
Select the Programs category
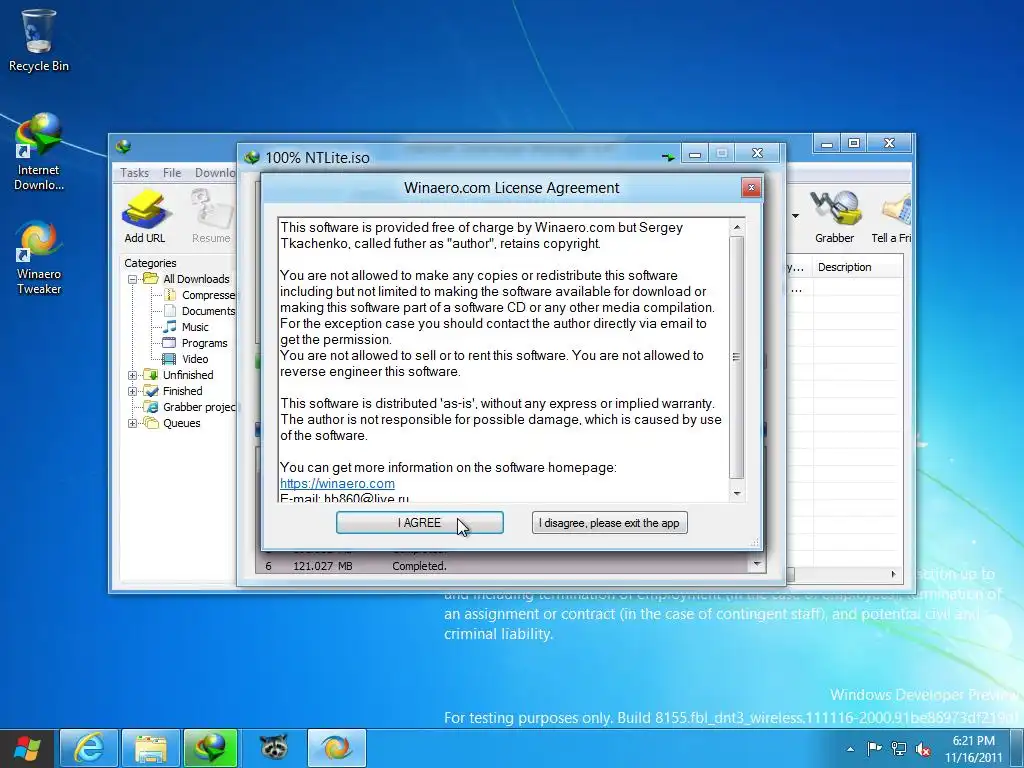(x=204, y=343)
